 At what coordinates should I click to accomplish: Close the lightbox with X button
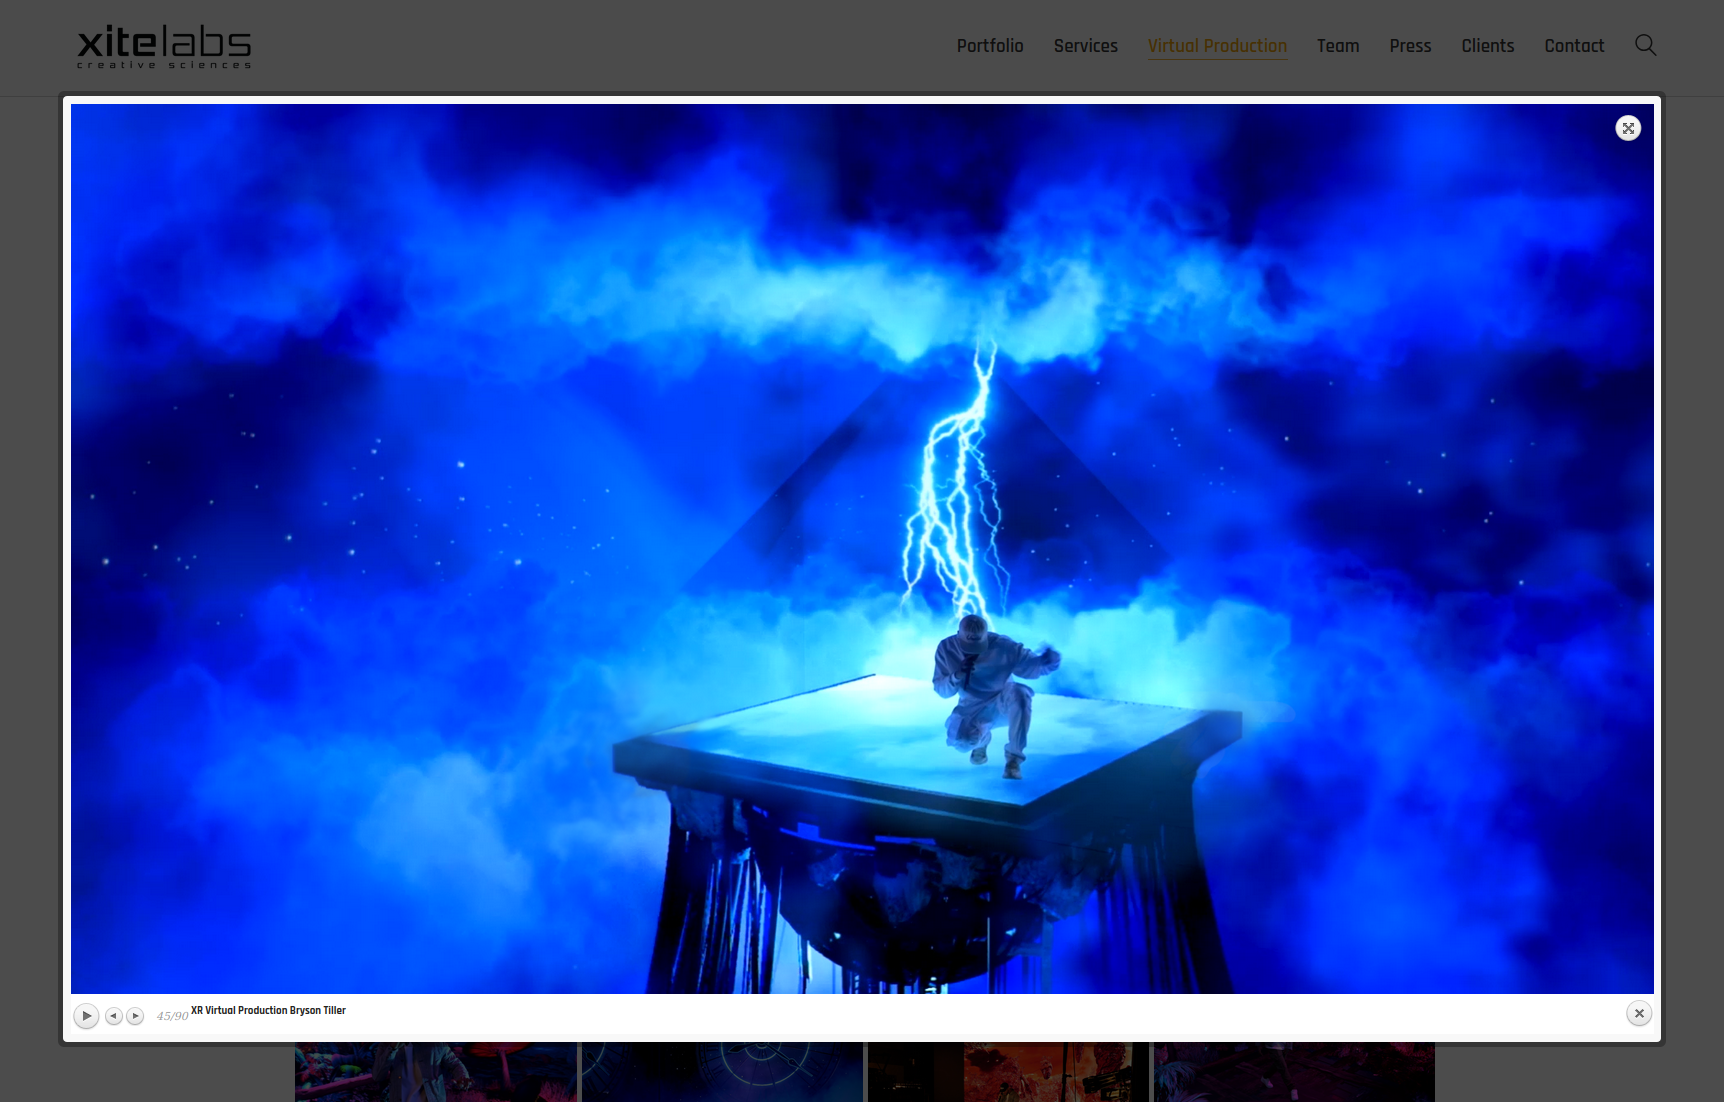1639,1014
